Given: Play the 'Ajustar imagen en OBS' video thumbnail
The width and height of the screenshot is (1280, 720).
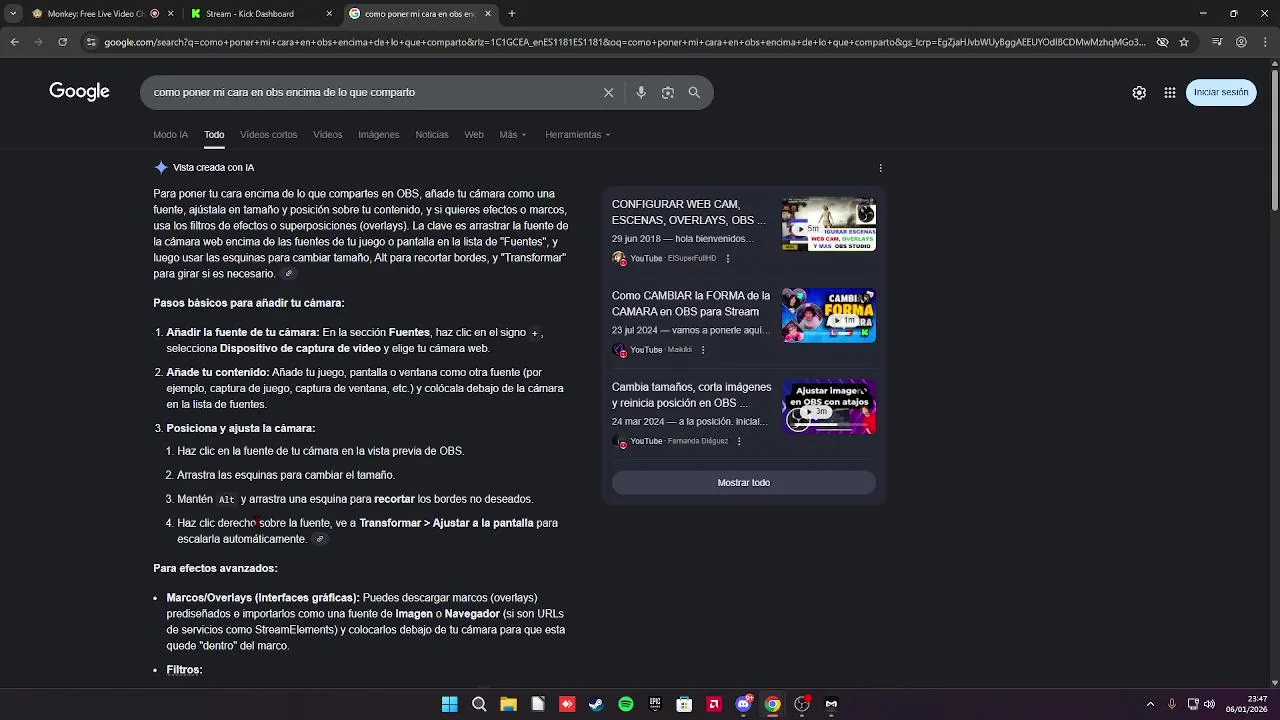Looking at the screenshot, I should [x=829, y=406].
